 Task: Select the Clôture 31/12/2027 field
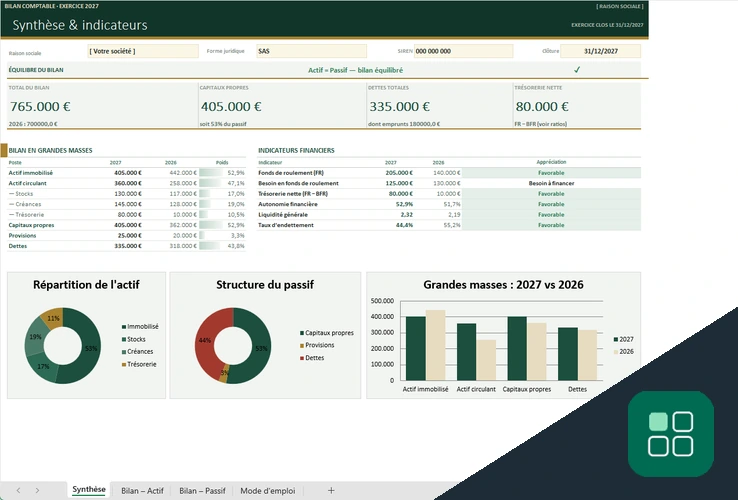point(601,51)
